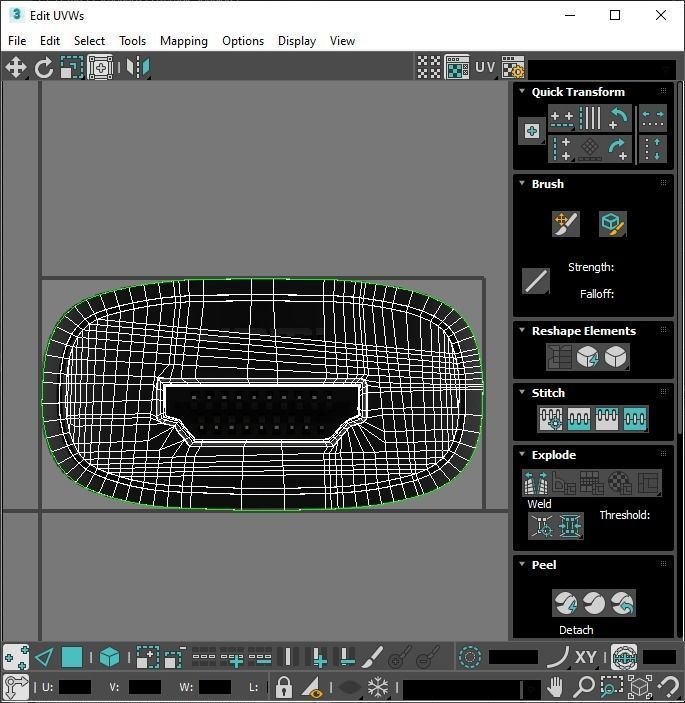Viewport: 685px width, 703px height.
Task: Click Stitch to Target icon
Action: pyautogui.click(x=551, y=419)
